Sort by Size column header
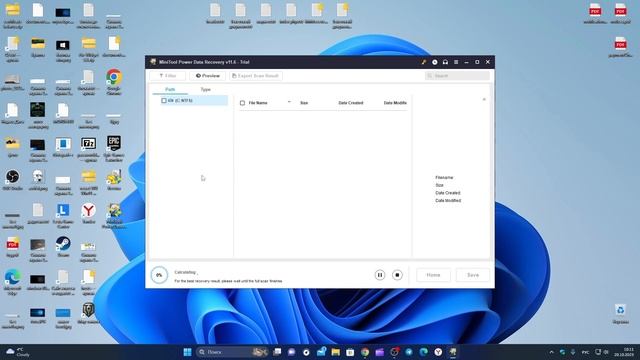 coord(304,103)
